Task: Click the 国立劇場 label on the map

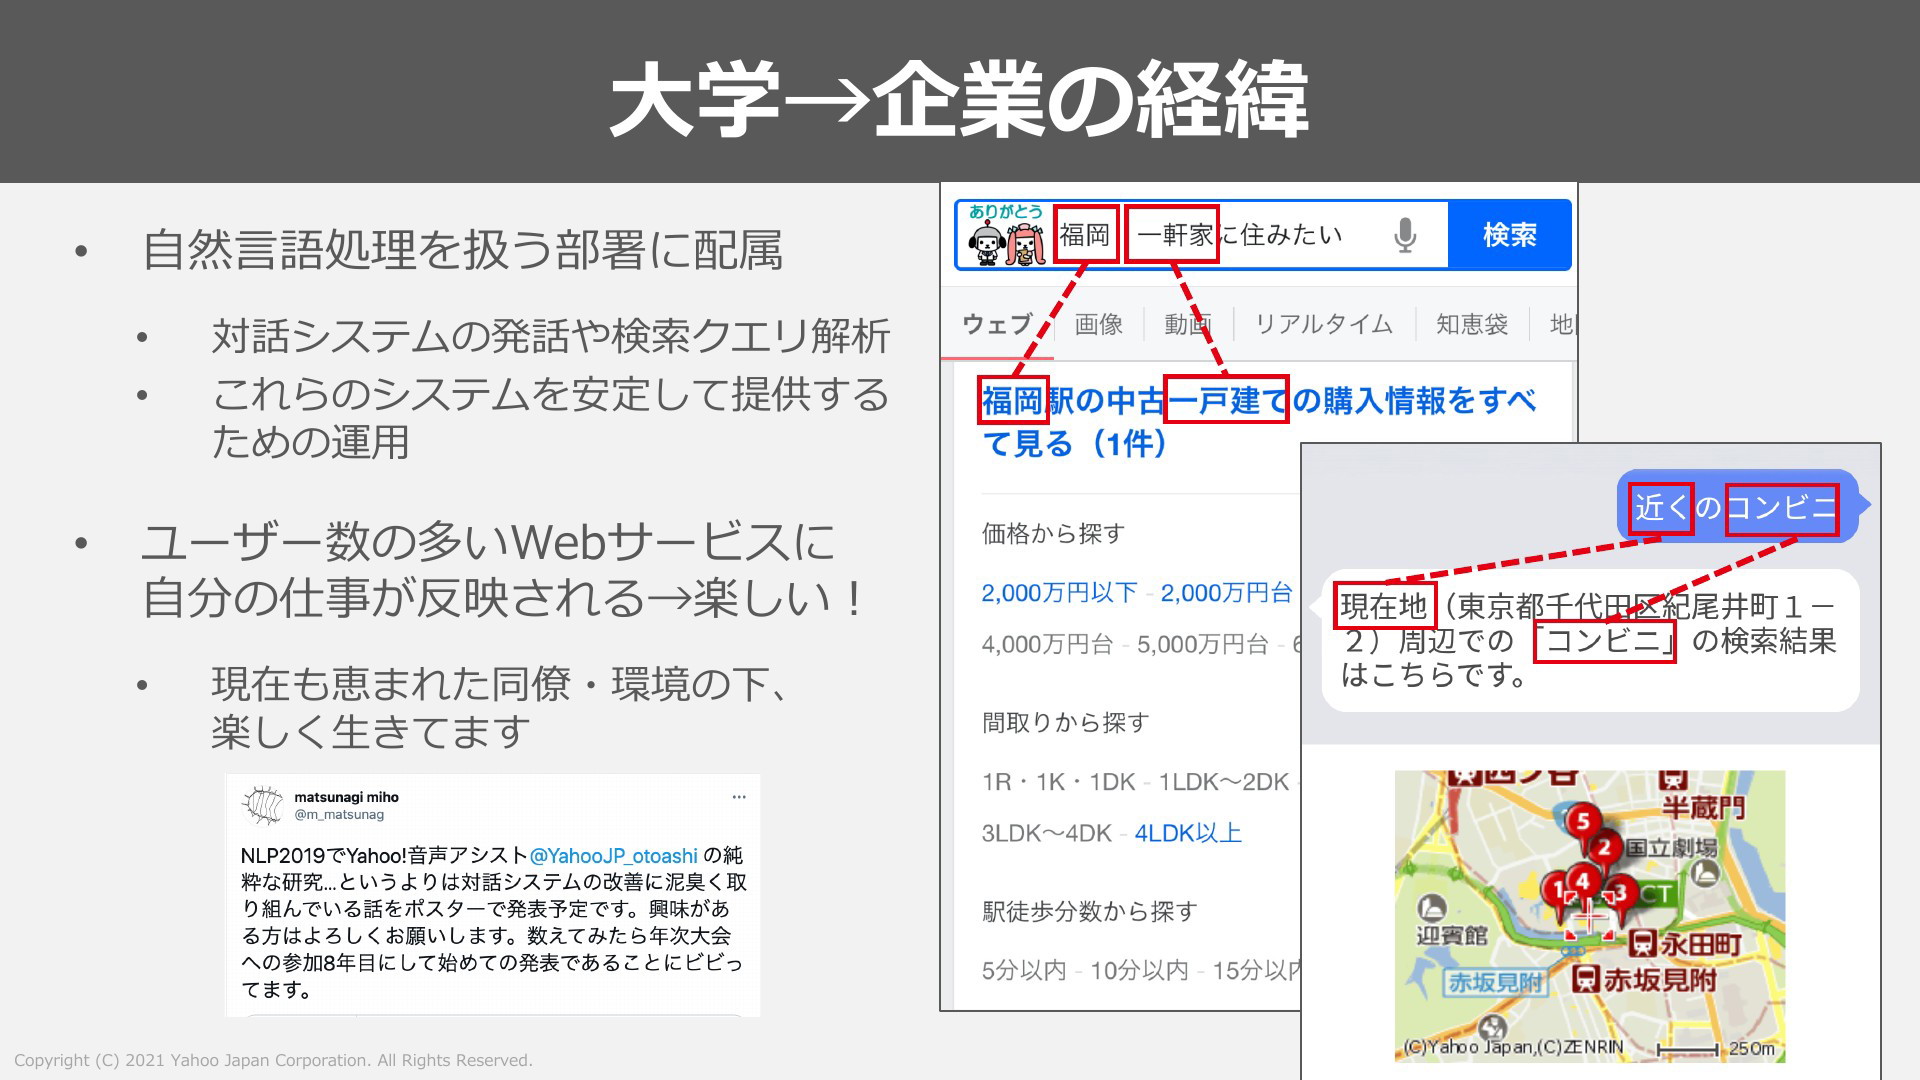Action: (x=1671, y=848)
